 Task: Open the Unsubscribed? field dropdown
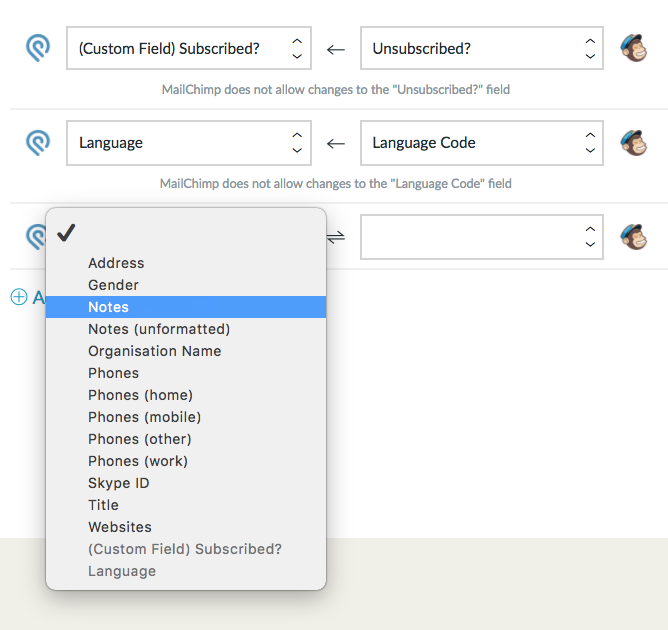click(482, 48)
